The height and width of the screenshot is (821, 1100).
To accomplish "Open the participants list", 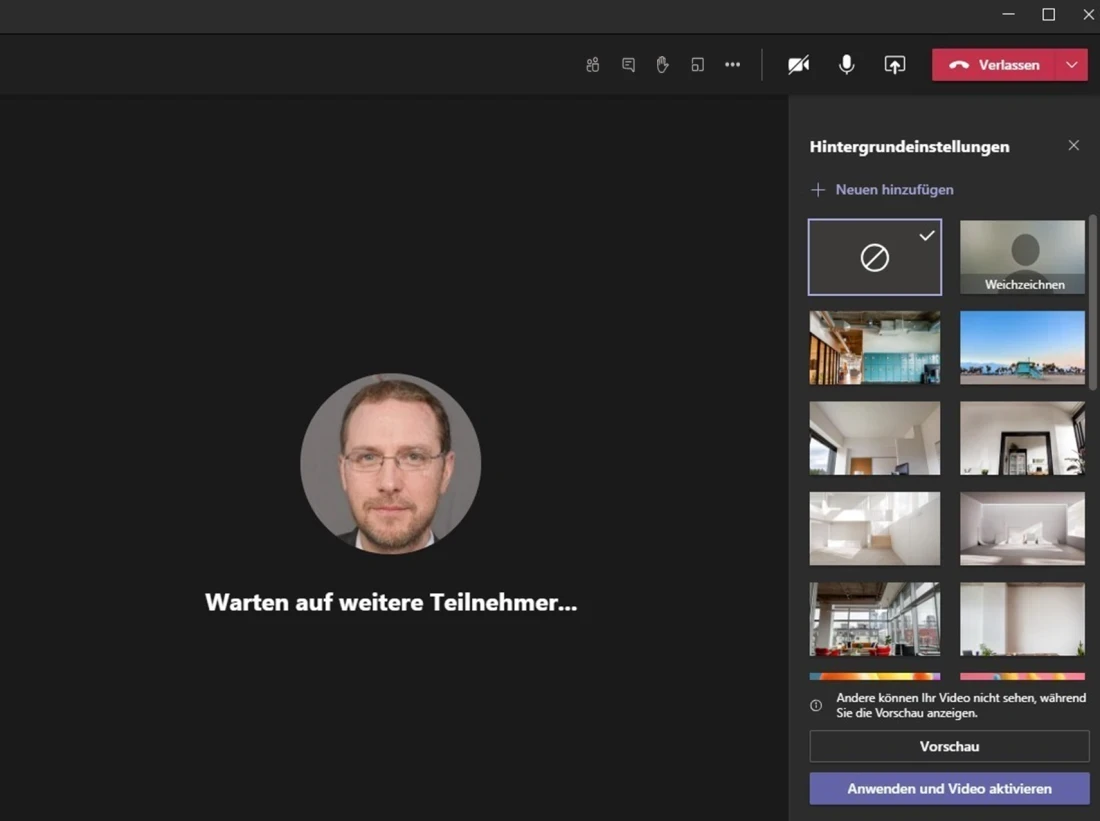I will [x=592, y=64].
